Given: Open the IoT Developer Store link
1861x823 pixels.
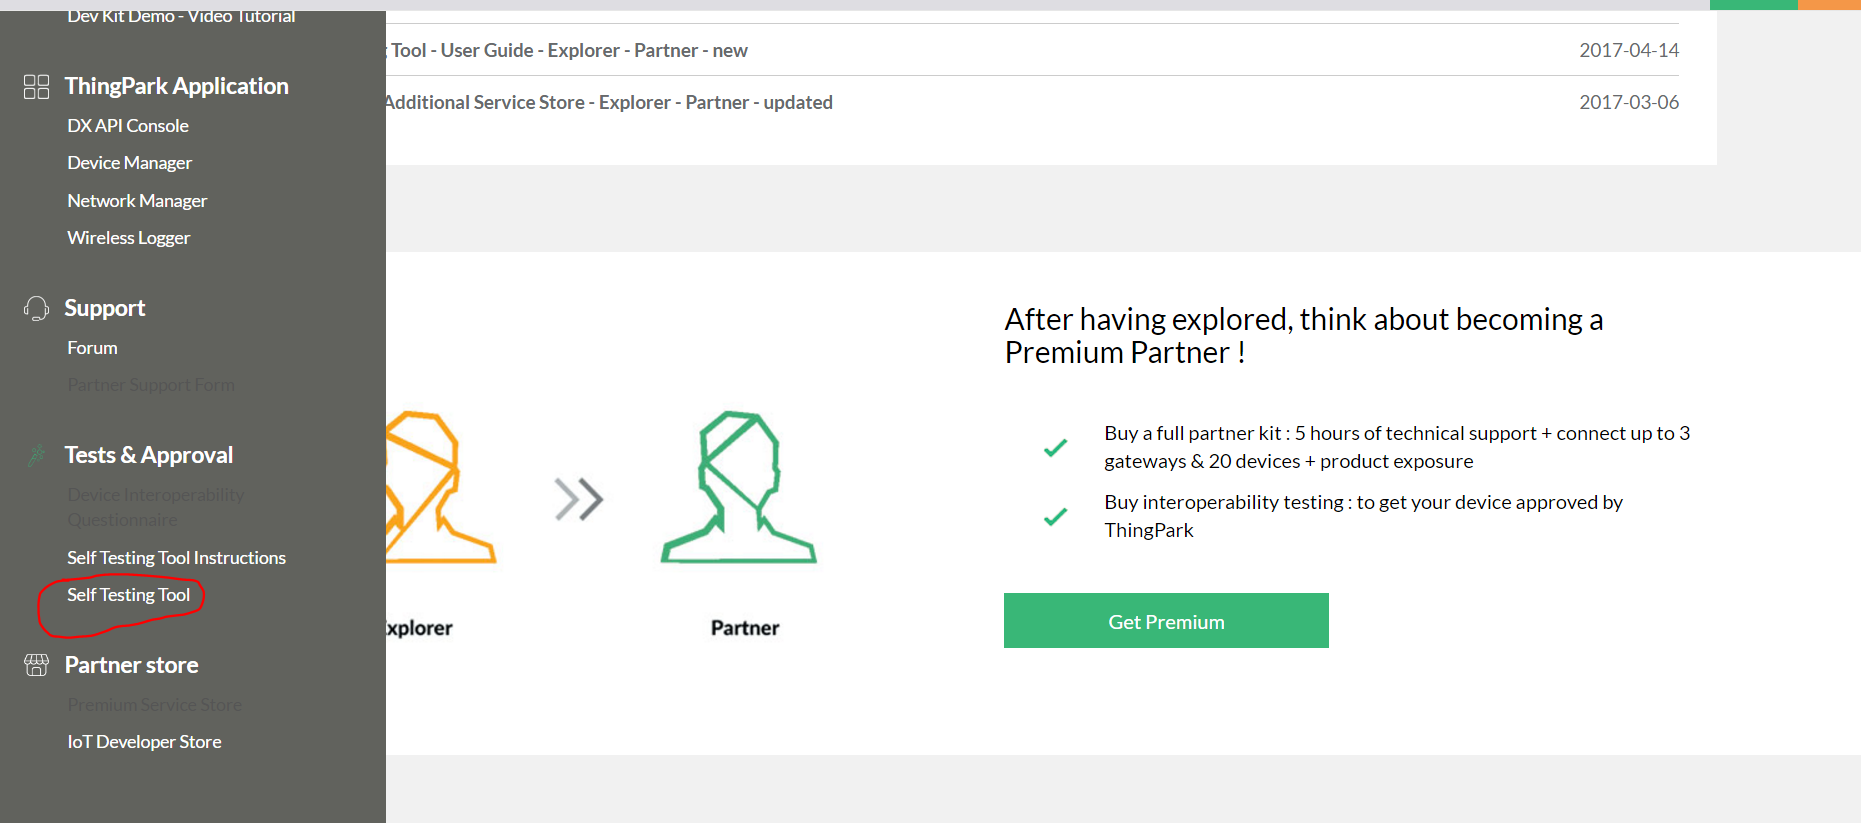Looking at the screenshot, I should coord(144,742).
